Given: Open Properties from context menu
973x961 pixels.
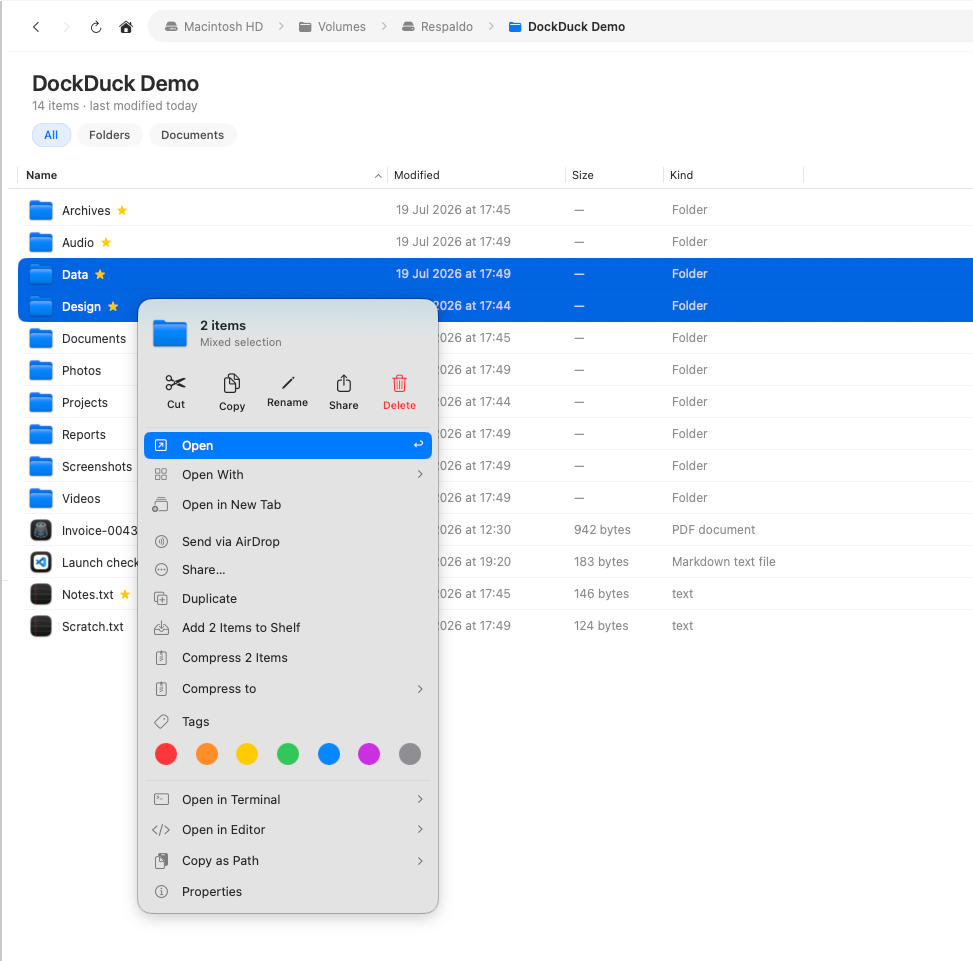Looking at the screenshot, I should click(x=288, y=892).
